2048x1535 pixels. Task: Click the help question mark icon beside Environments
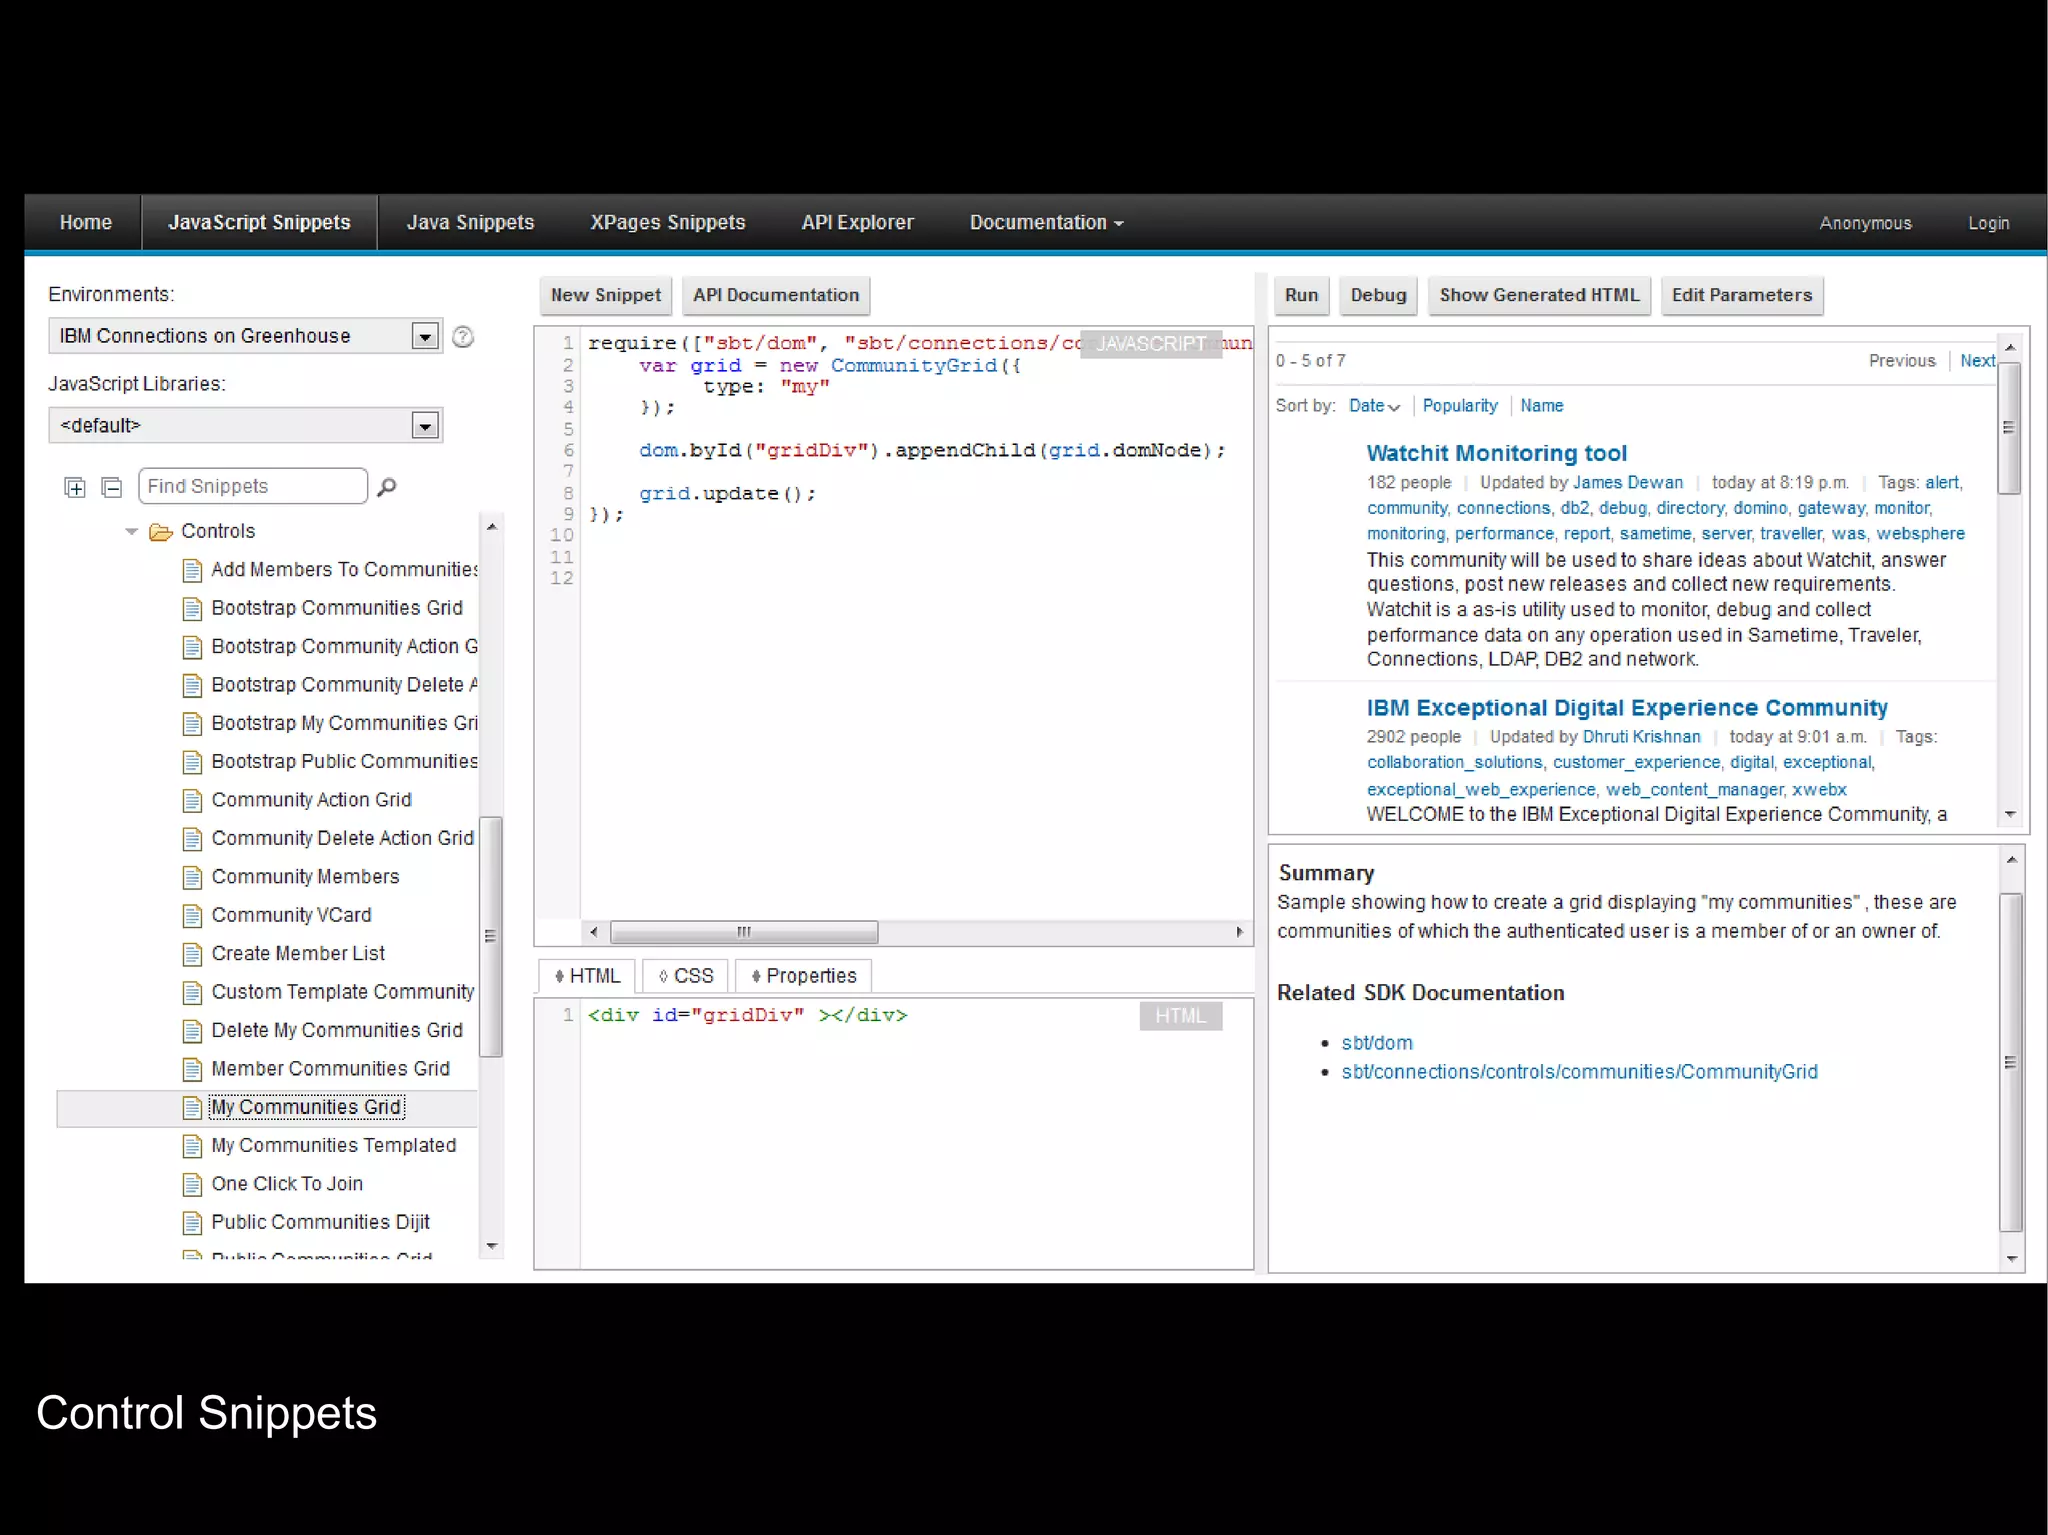coord(463,337)
